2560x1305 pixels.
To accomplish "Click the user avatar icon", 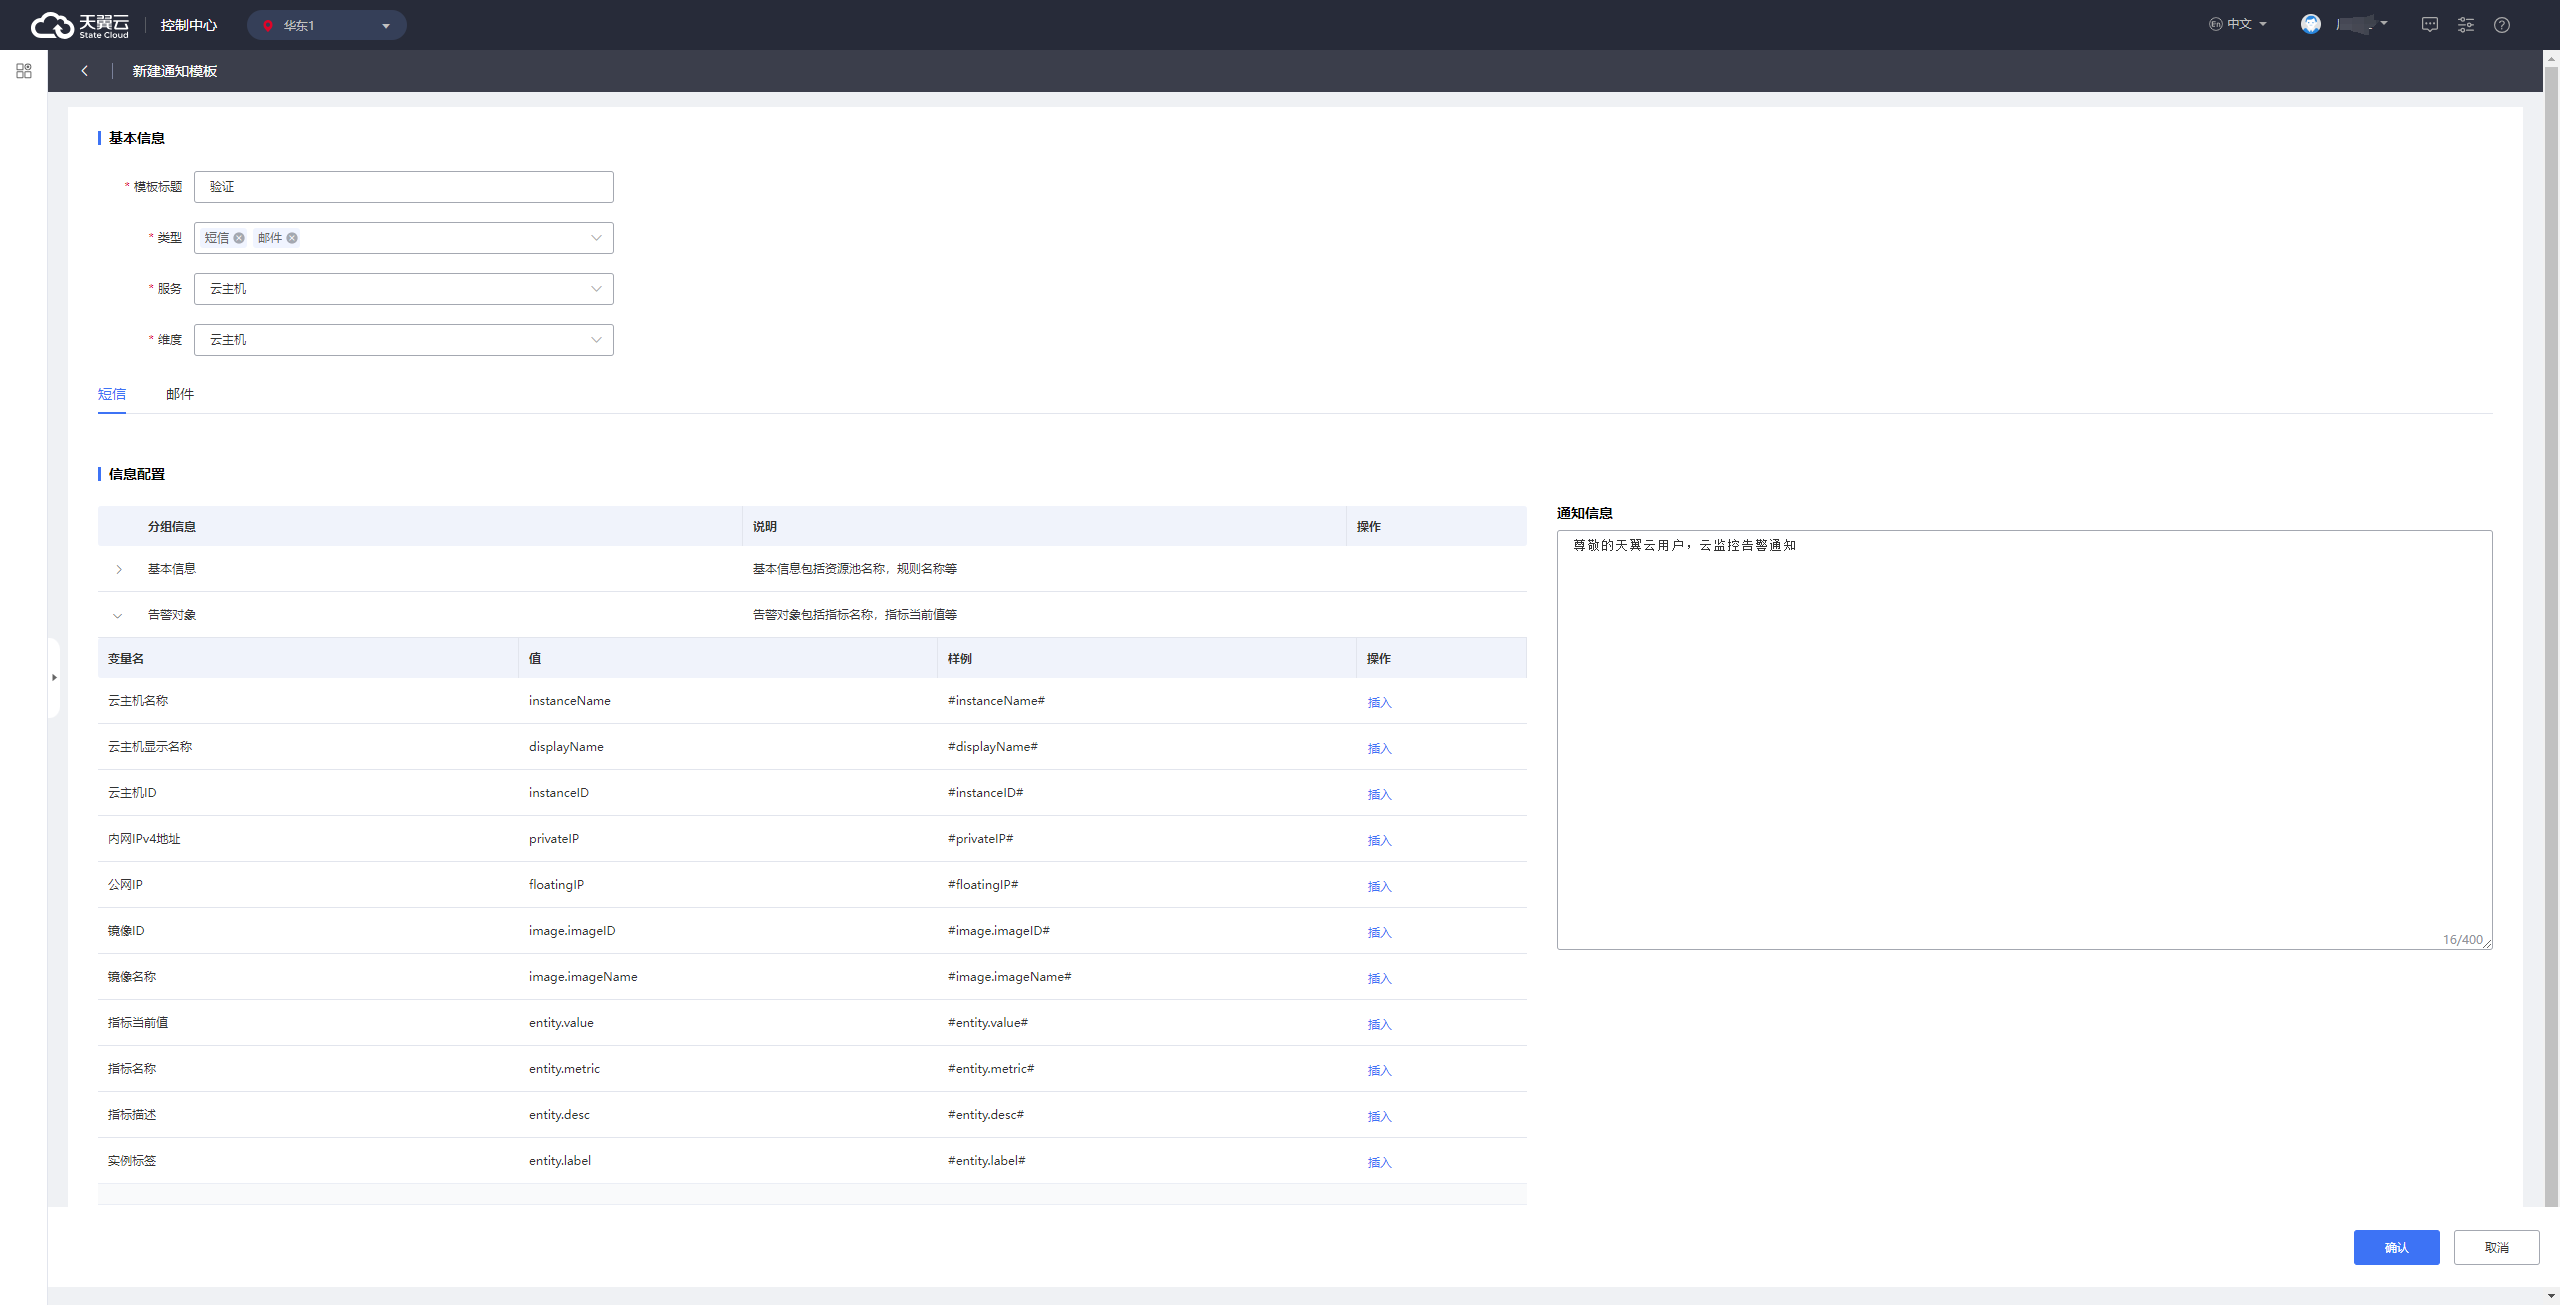I will (2310, 24).
